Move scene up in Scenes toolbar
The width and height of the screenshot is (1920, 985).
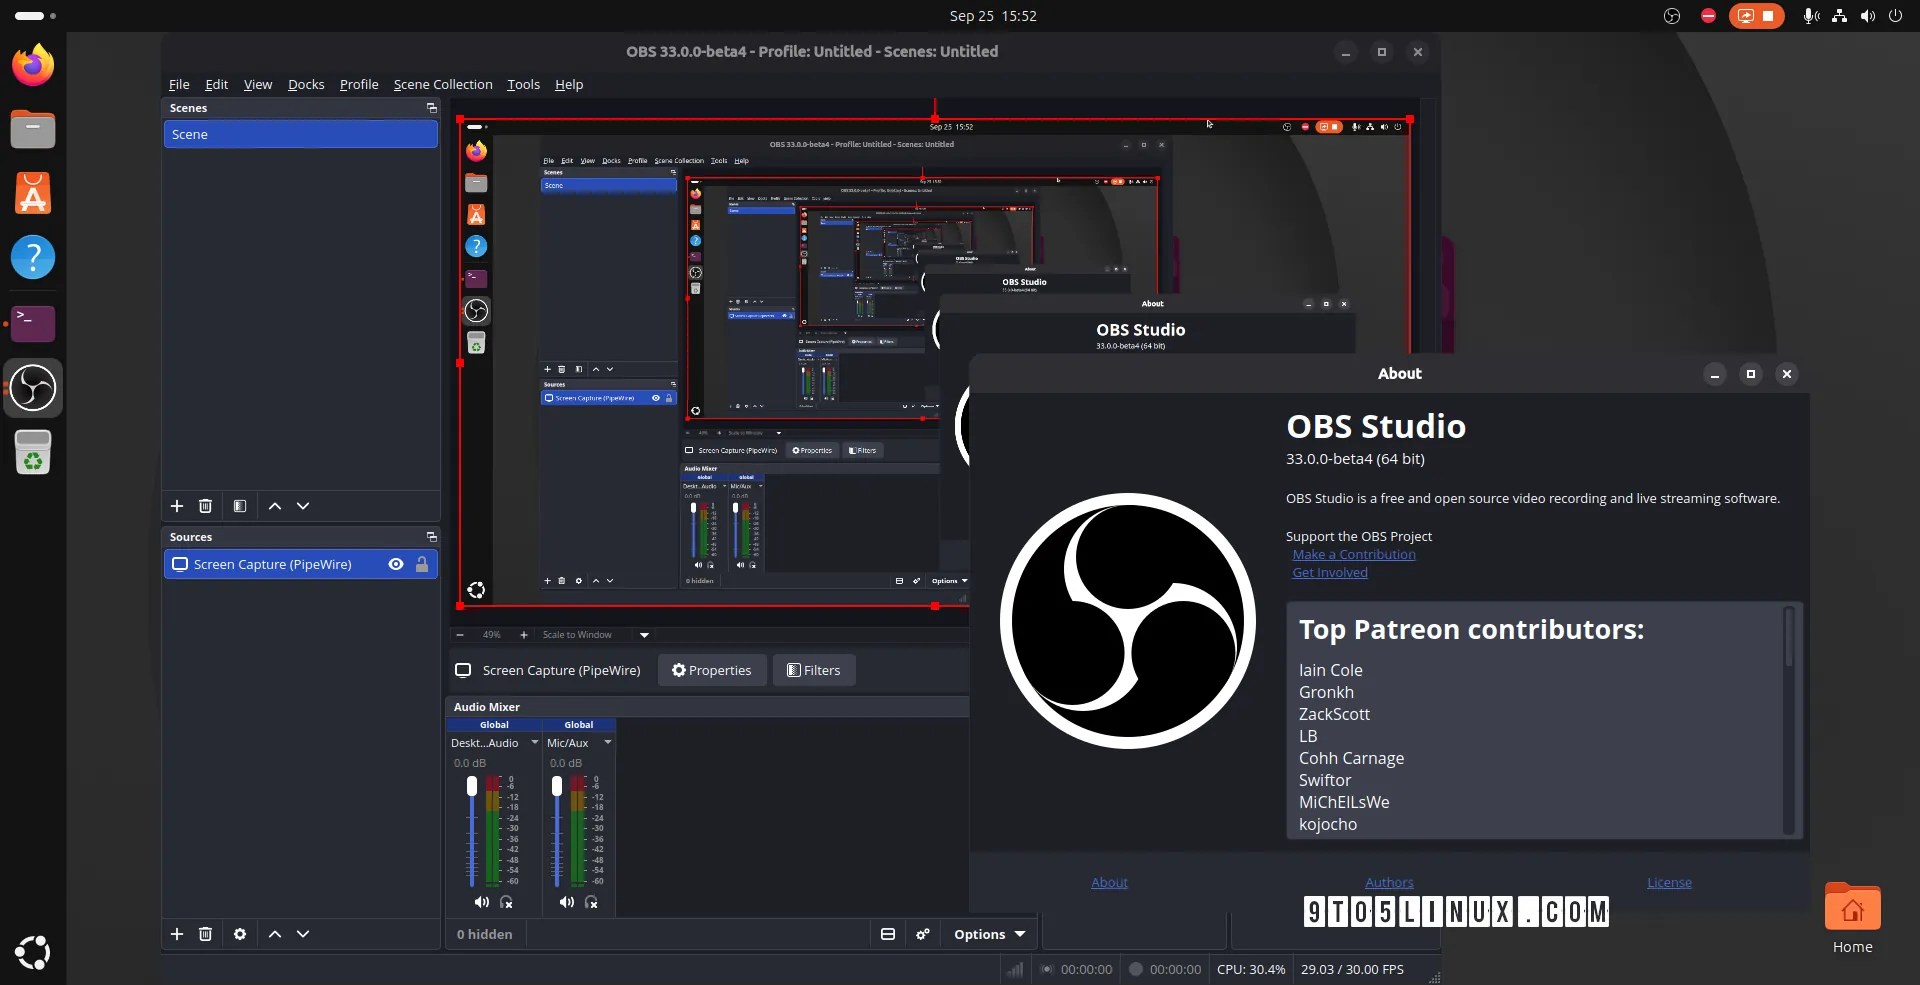tap(275, 506)
